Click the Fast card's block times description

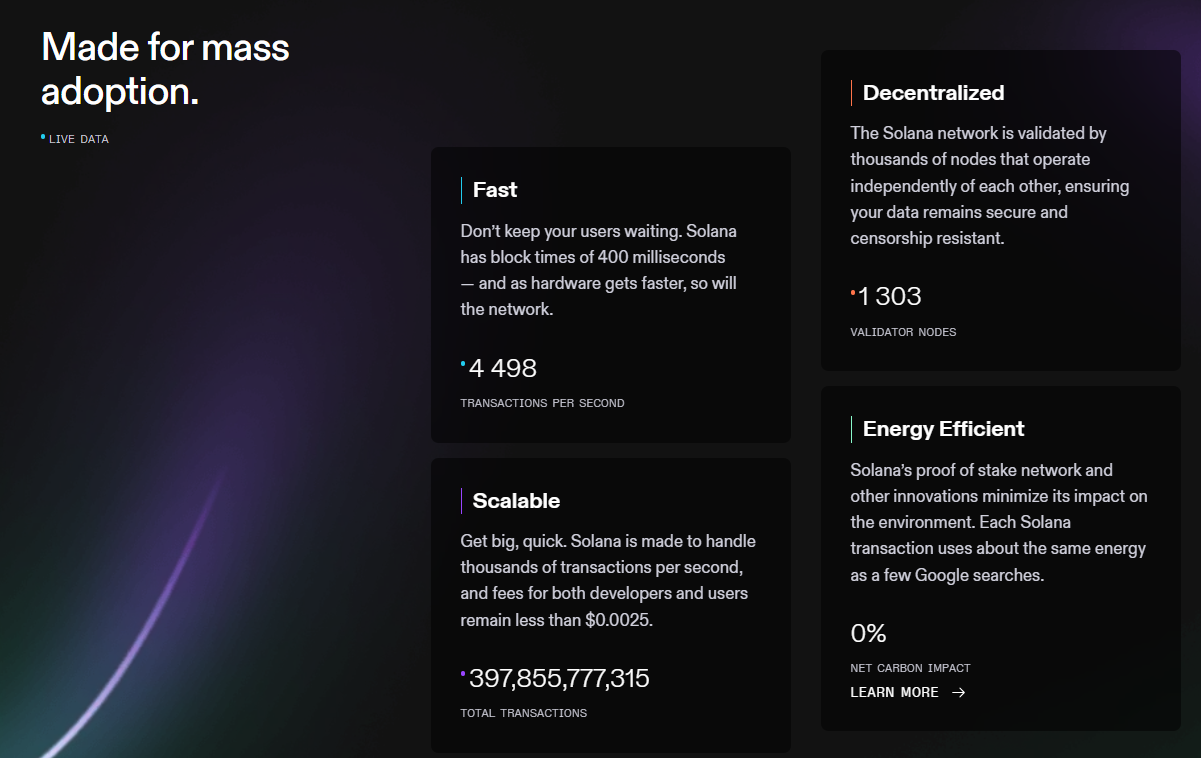pos(598,270)
